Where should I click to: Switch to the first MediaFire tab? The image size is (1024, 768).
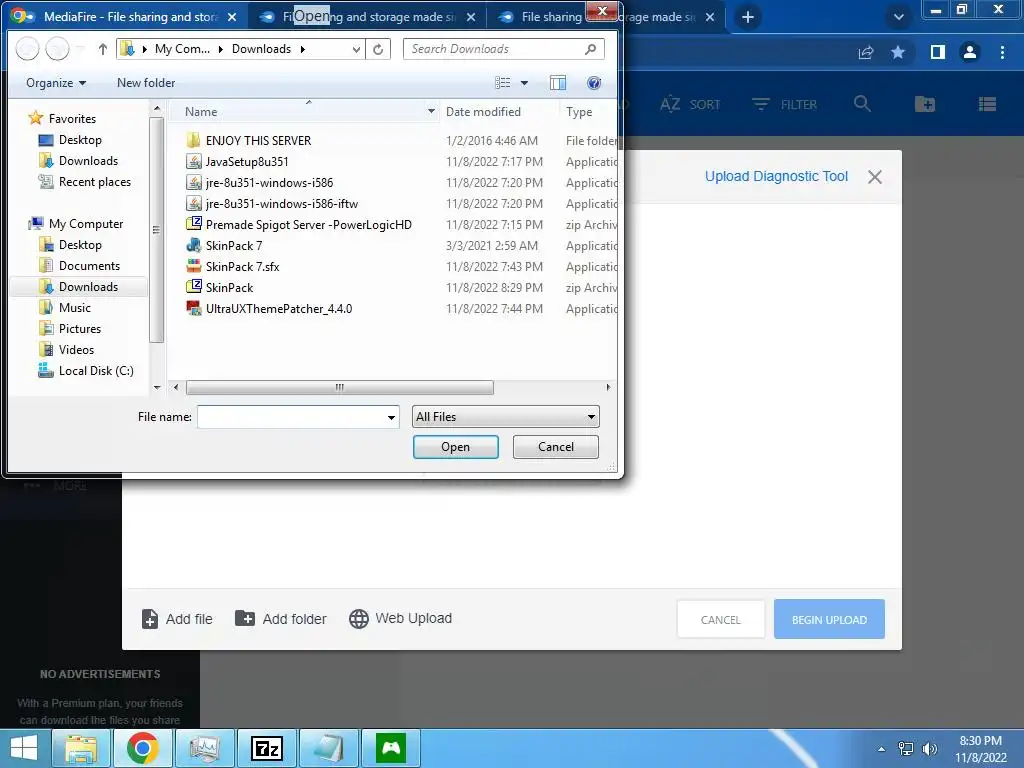(x=124, y=17)
